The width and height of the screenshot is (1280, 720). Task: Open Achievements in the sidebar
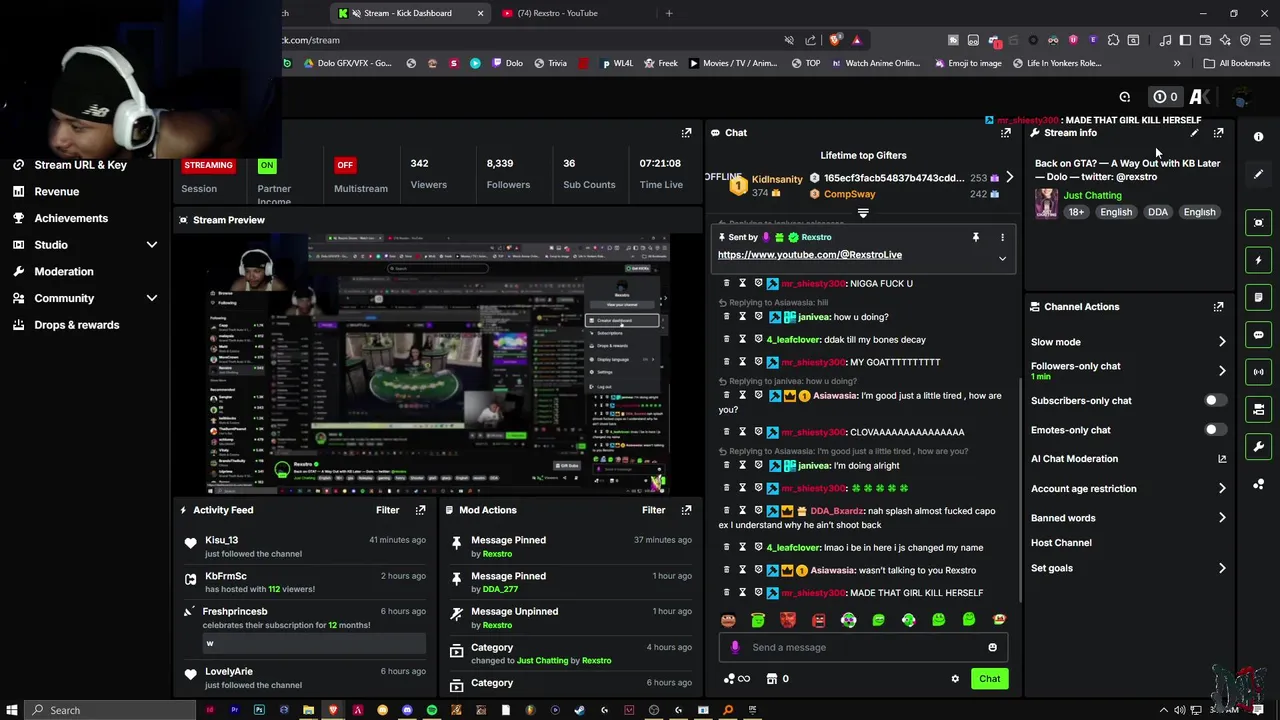pyautogui.click(x=70, y=218)
